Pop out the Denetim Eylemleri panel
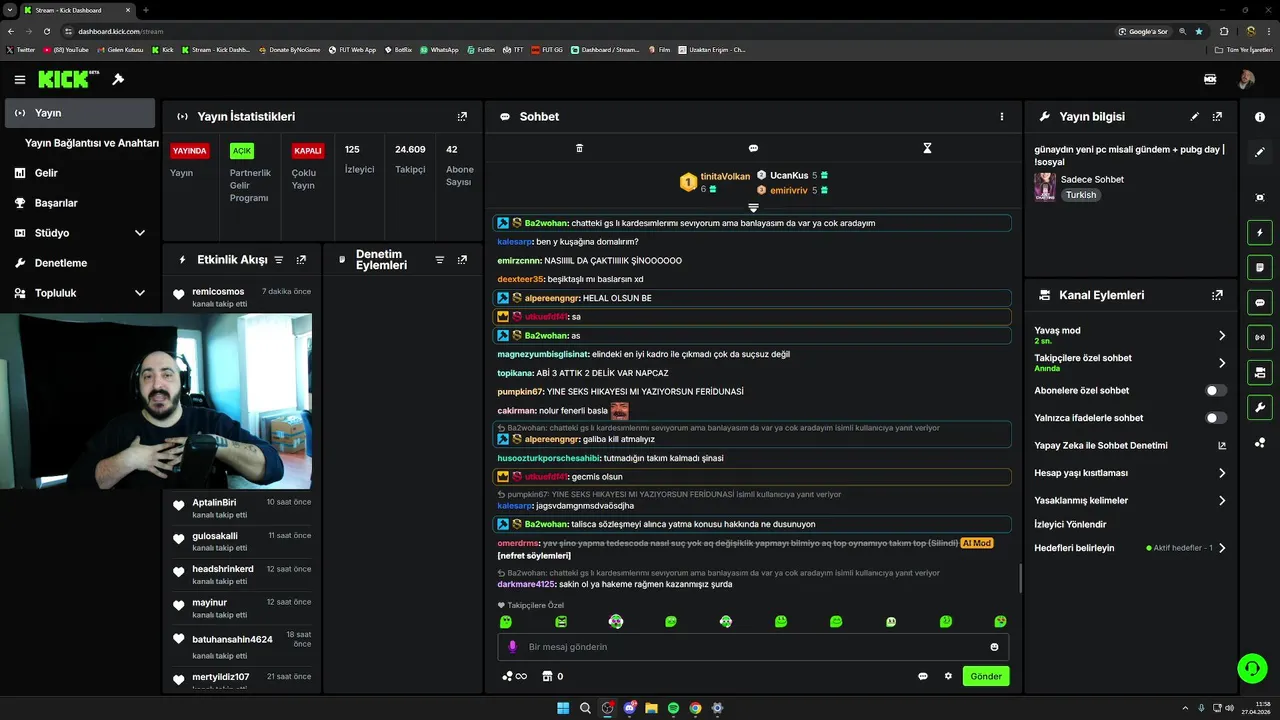Image resolution: width=1280 pixels, height=720 pixels. click(x=462, y=260)
